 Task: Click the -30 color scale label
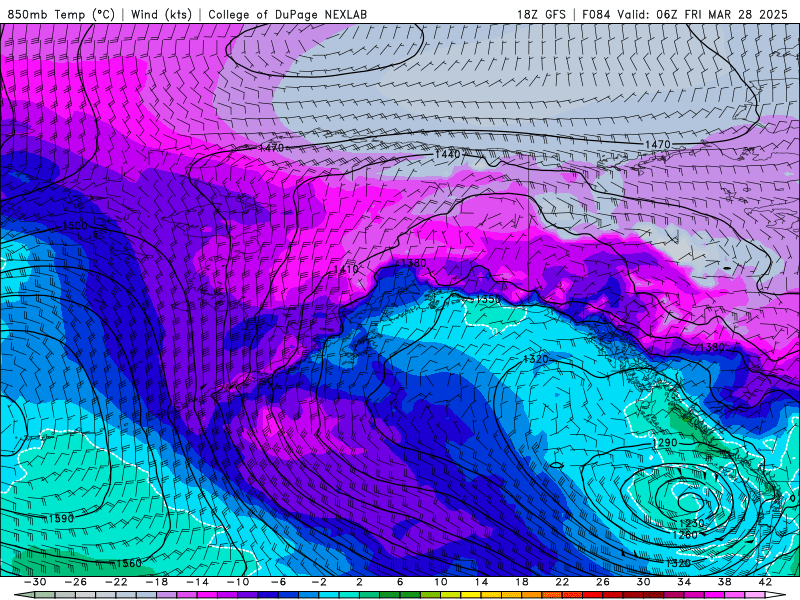pos(35,582)
